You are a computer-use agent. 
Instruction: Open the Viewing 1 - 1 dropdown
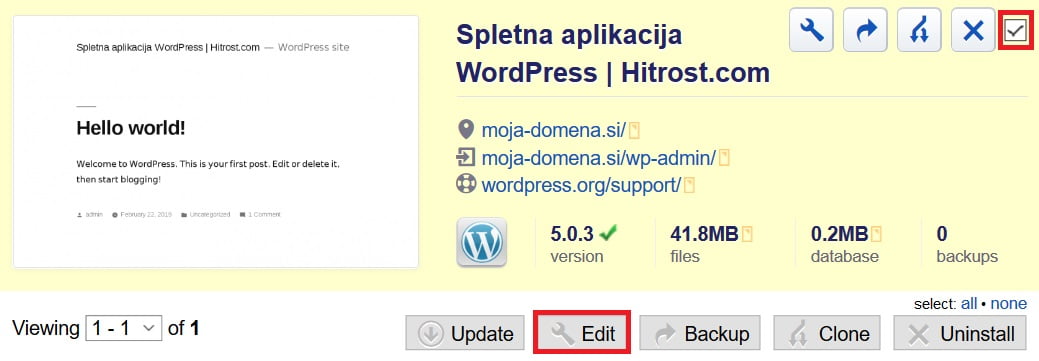(124, 328)
